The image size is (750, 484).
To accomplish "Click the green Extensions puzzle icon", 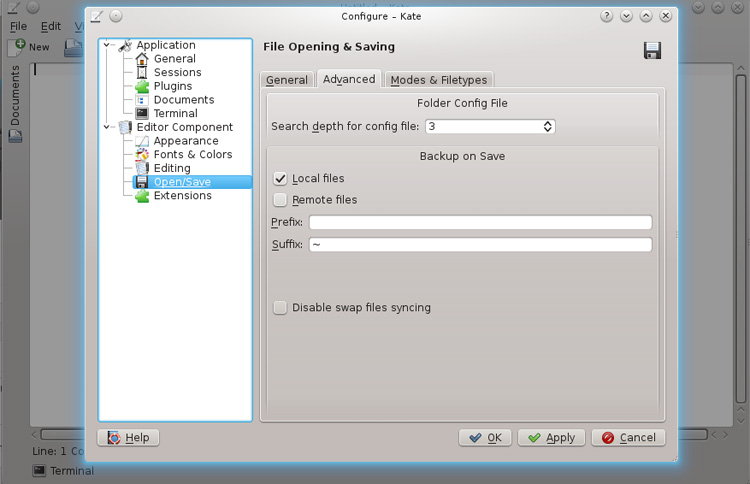I will [142, 196].
